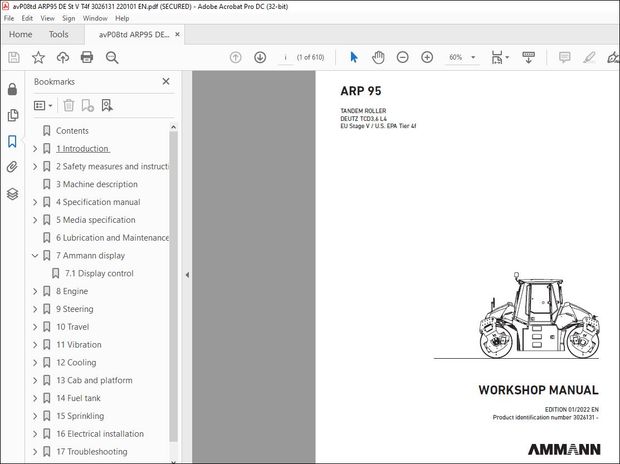The image size is (620, 464).
Task: Go to 17 Troubleshooting bookmark
Action: tap(92, 451)
